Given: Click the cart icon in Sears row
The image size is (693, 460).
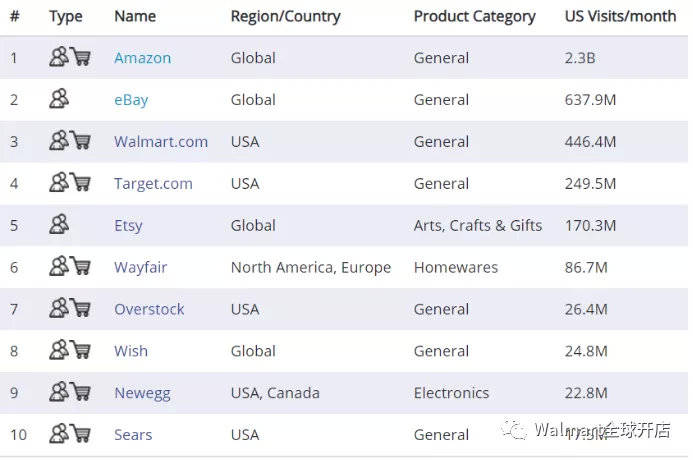Looking at the screenshot, I should pyautogui.click(x=81, y=433).
